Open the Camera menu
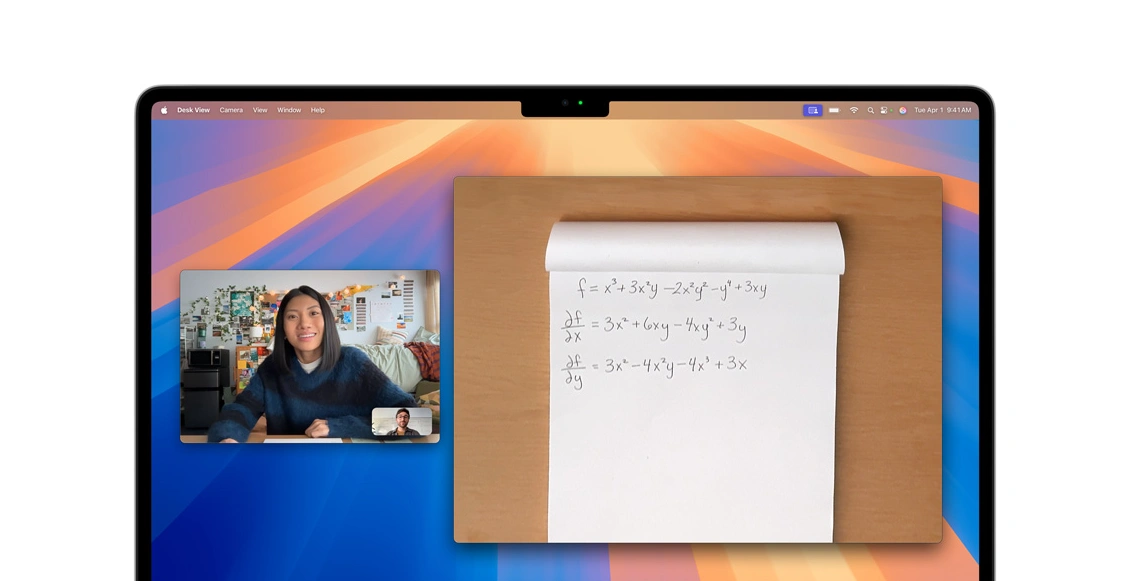1130x581 pixels. [x=231, y=110]
